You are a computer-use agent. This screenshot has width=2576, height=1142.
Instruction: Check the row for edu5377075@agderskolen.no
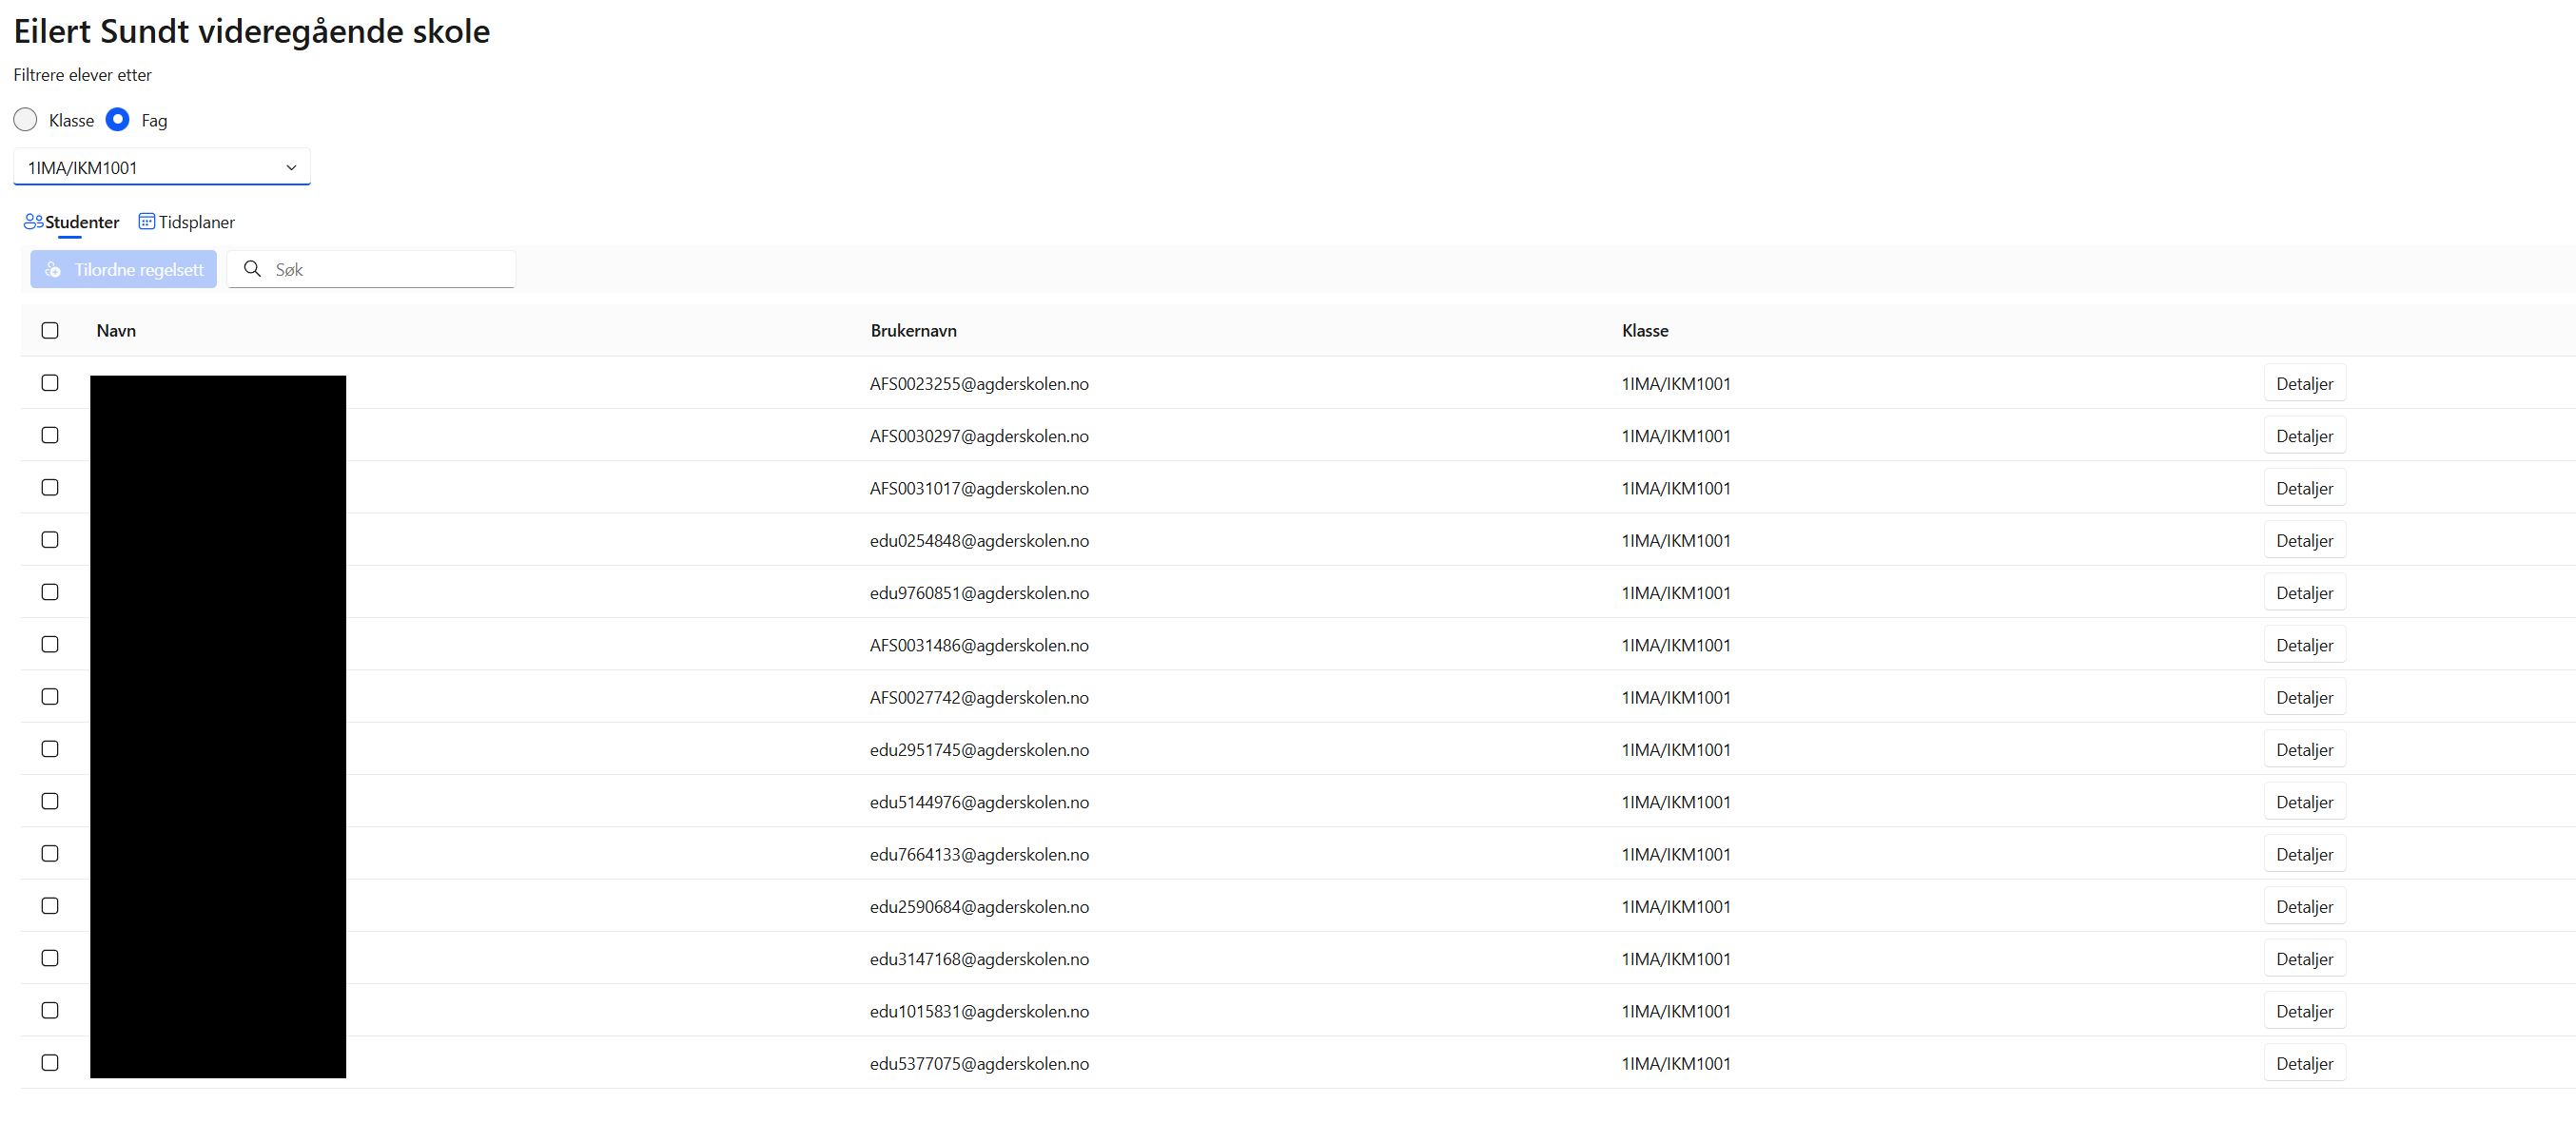point(50,1062)
